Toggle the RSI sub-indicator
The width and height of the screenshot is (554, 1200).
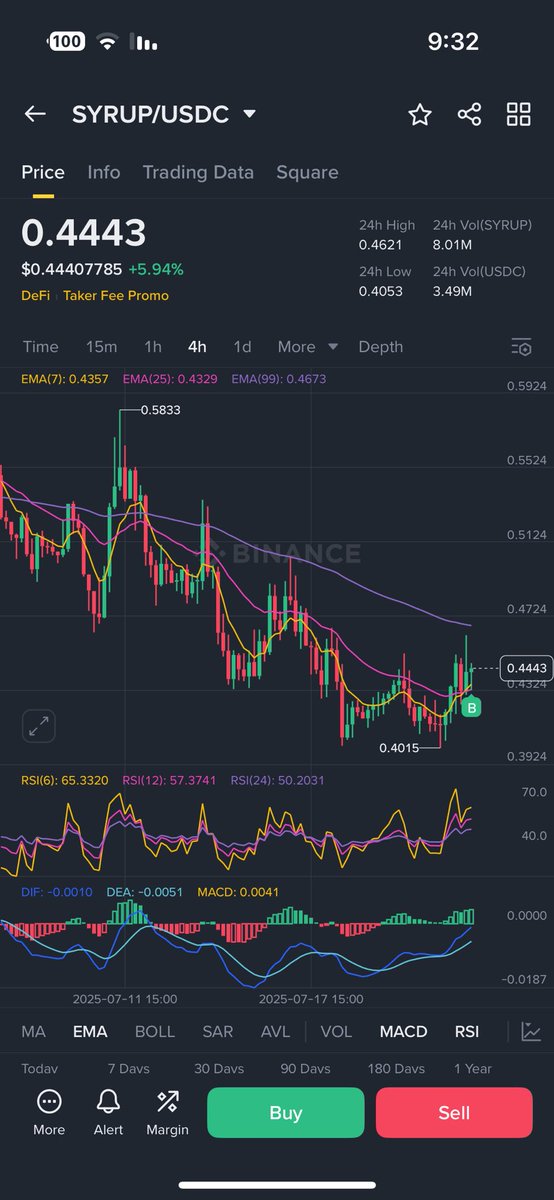coord(467,1032)
